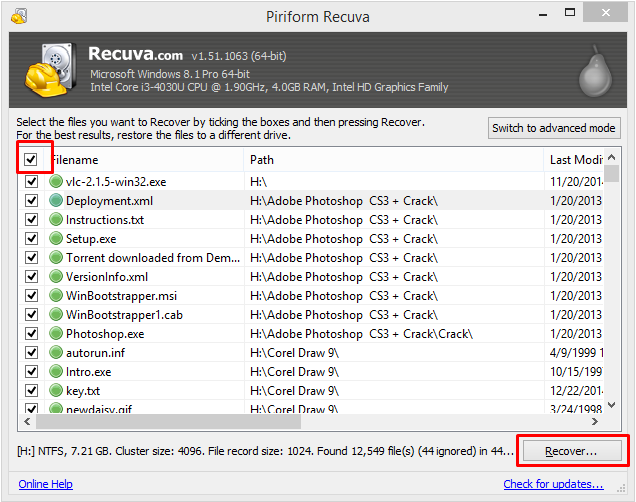Viewport: 636px width, 502px height.
Task: Click green status dot for Intro.exe
Action: 56,371
